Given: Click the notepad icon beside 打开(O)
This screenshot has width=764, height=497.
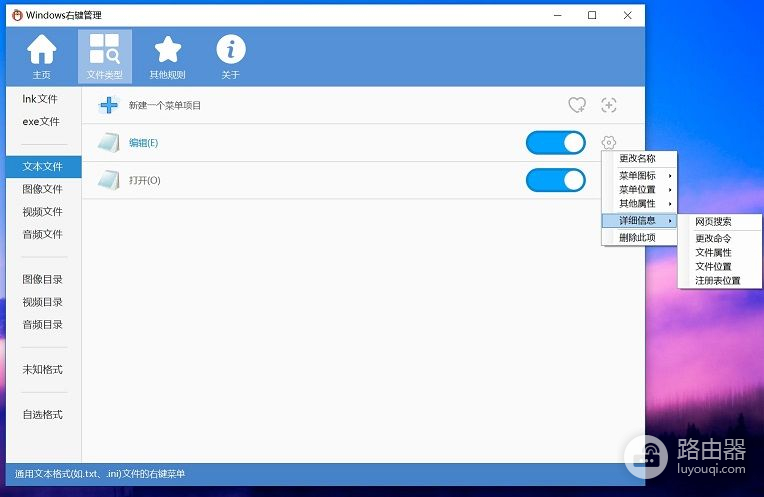Looking at the screenshot, I should click(108, 180).
